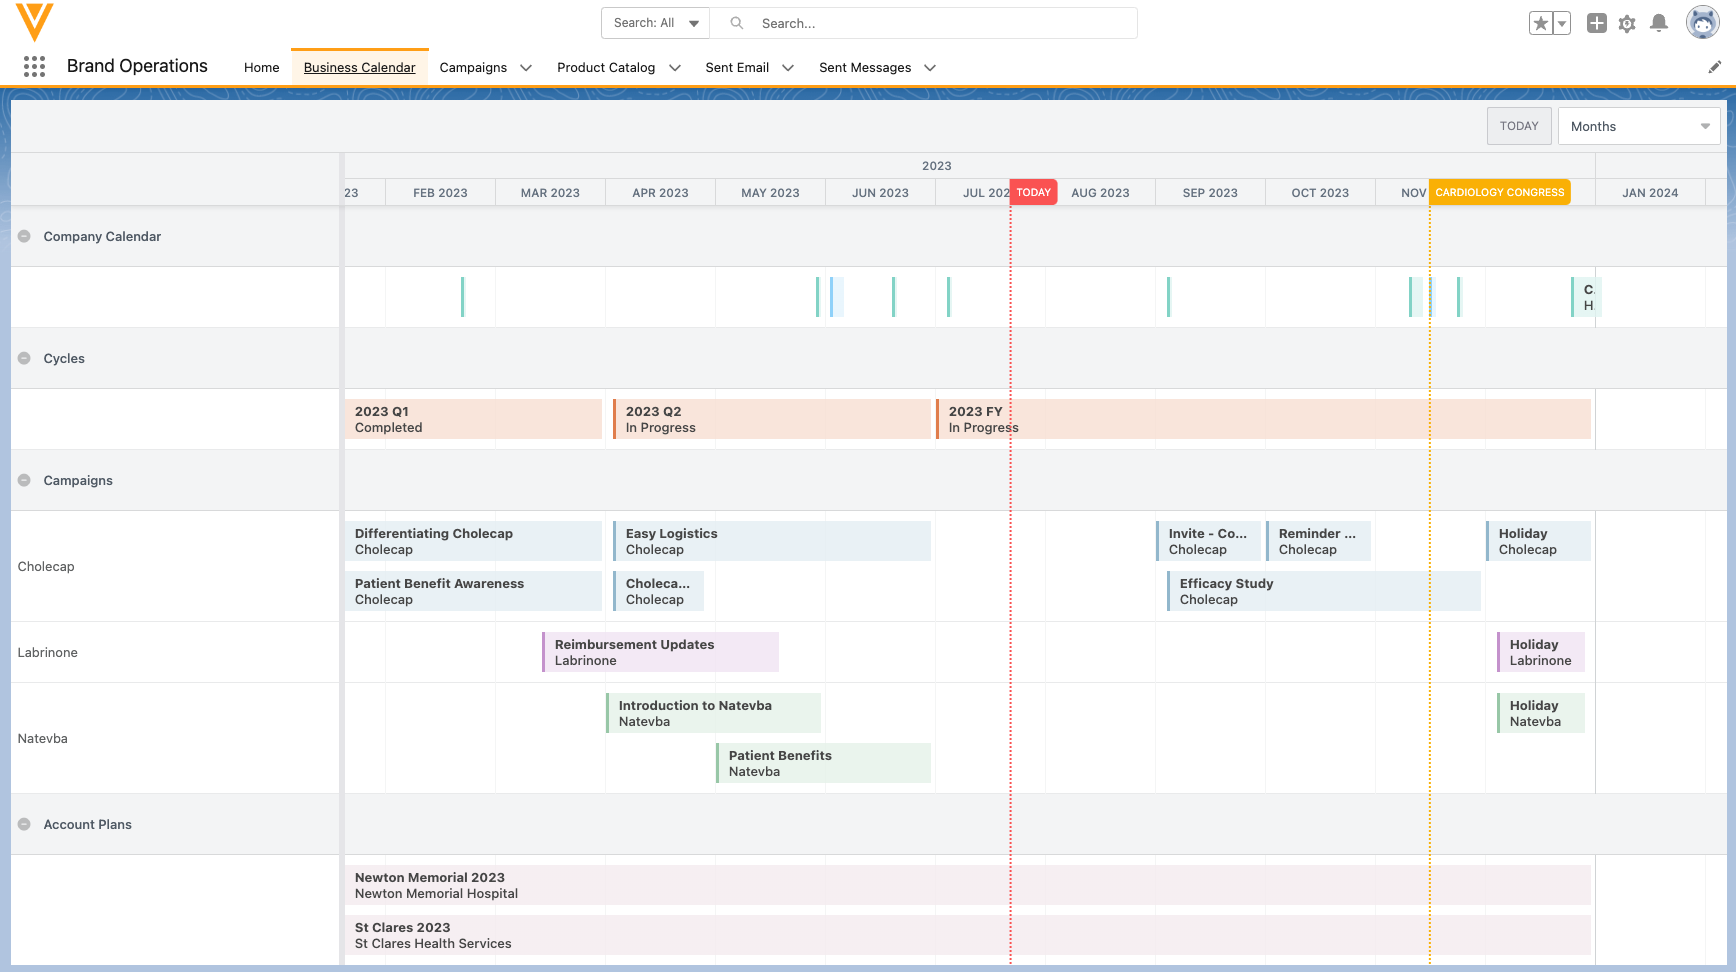This screenshot has height=972, width=1736.
Task: Open the Reimbursement Updates Labrinone campaign
Action: click(x=660, y=653)
